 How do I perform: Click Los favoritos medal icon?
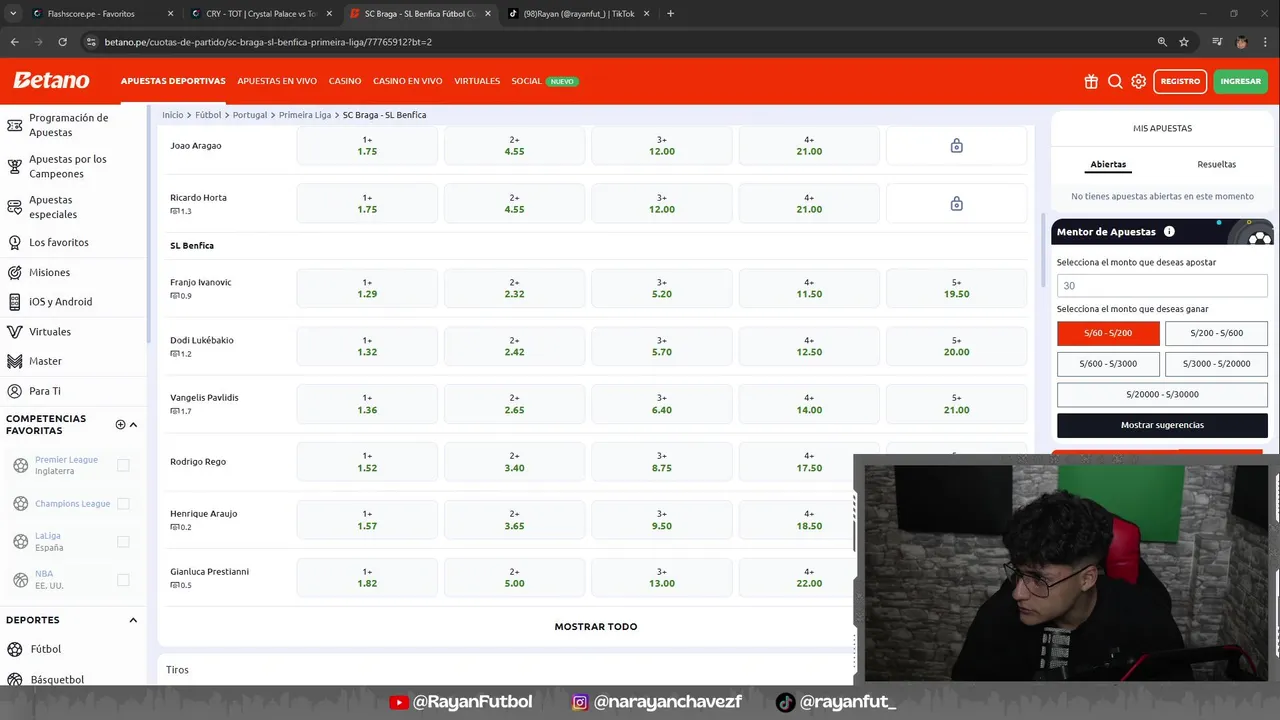click(x=14, y=242)
